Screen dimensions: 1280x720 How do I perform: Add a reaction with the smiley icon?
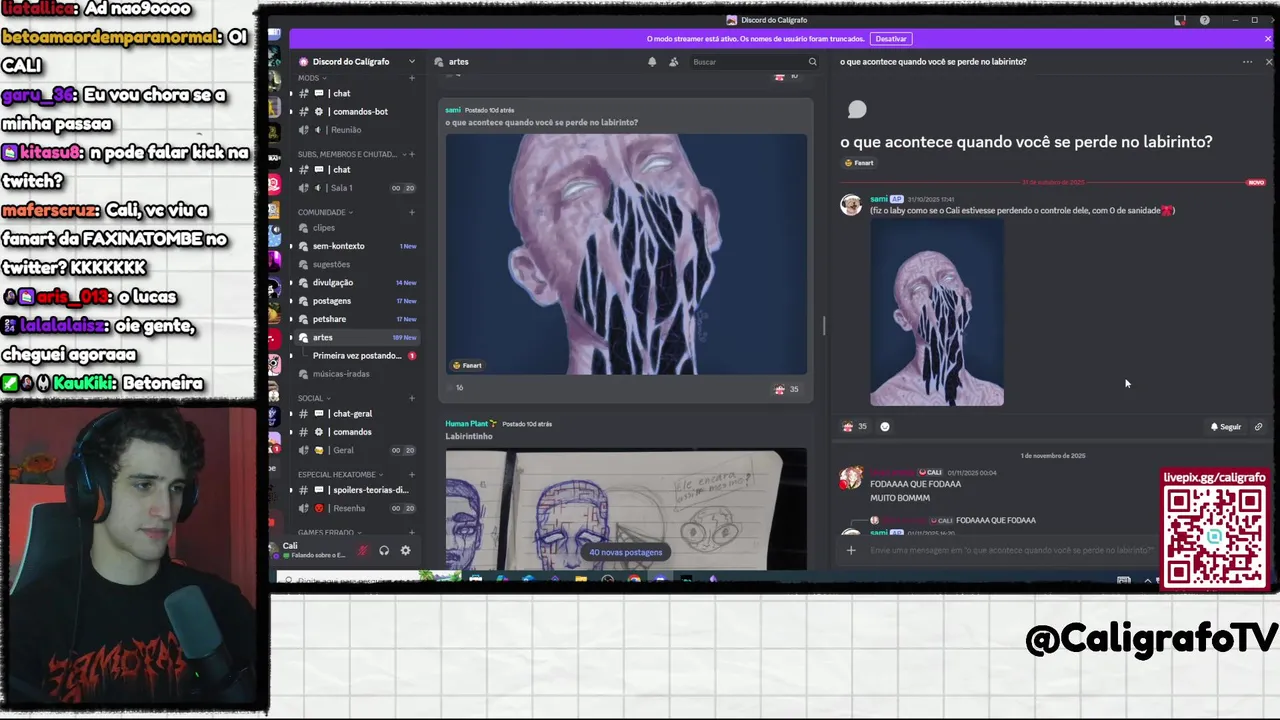(x=884, y=427)
